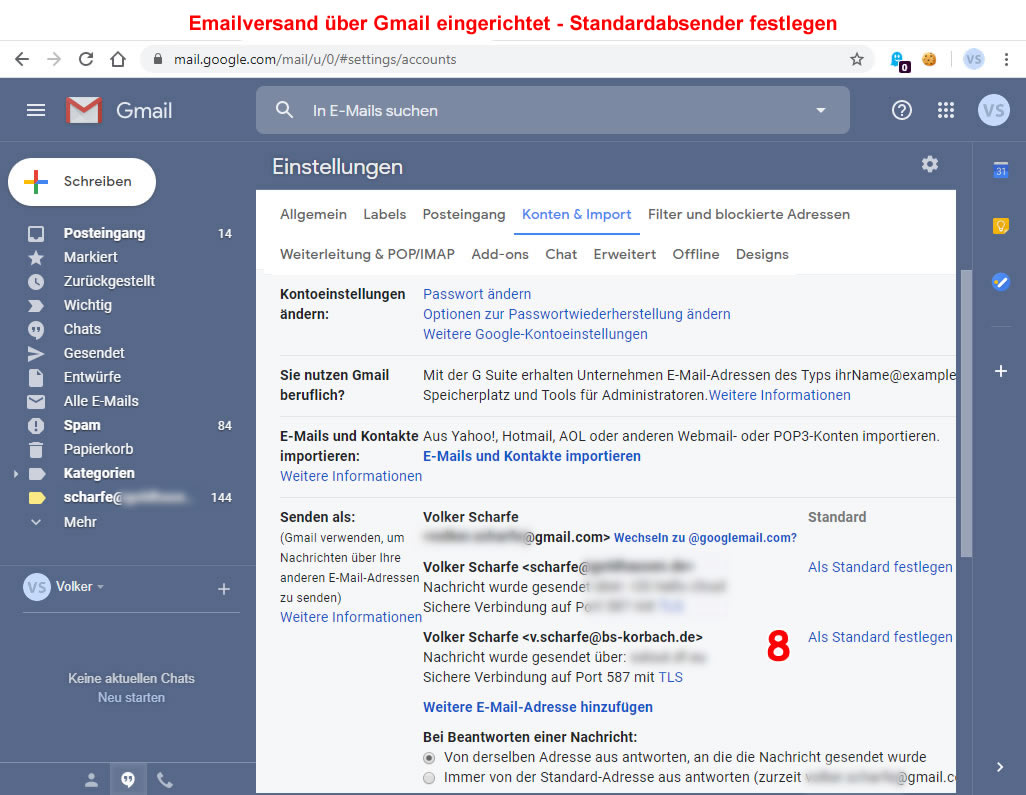Switch to the Posteingang settings tab

click(464, 214)
